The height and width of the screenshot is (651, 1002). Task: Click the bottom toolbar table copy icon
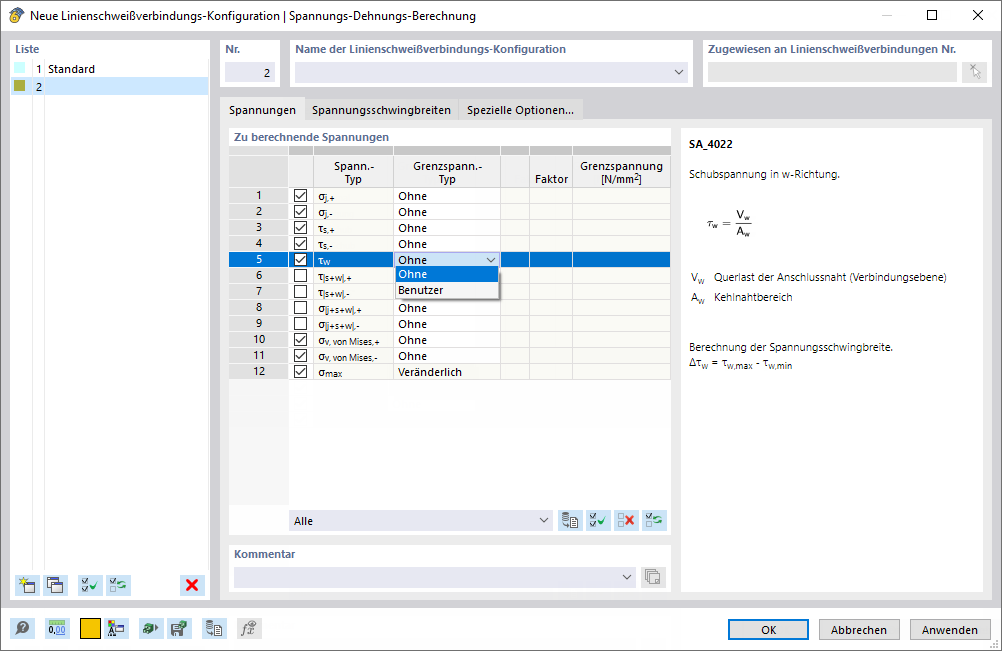tap(214, 629)
